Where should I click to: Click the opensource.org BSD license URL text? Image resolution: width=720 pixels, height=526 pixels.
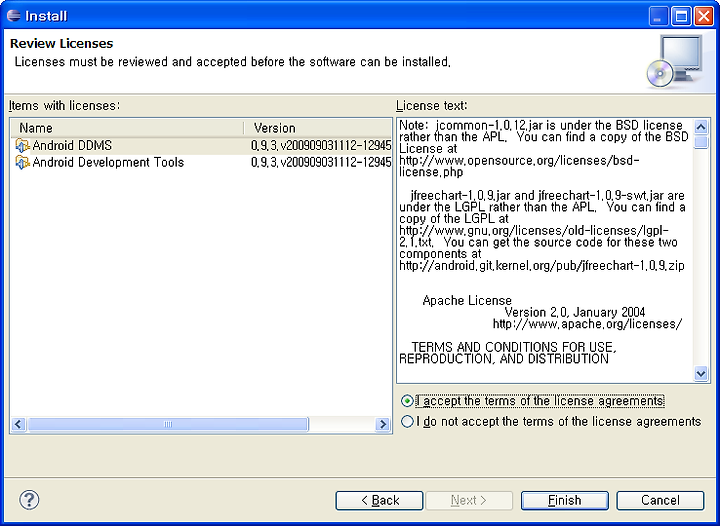(x=519, y=166)
